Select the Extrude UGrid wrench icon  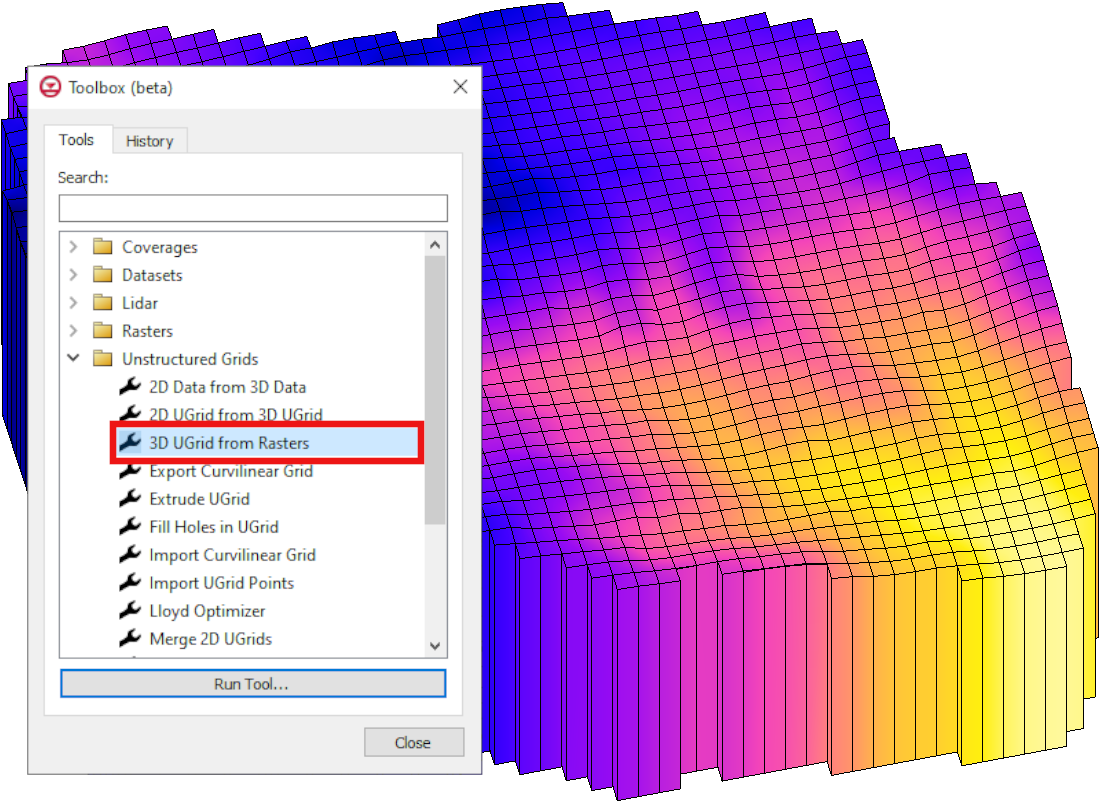(128, 499)
